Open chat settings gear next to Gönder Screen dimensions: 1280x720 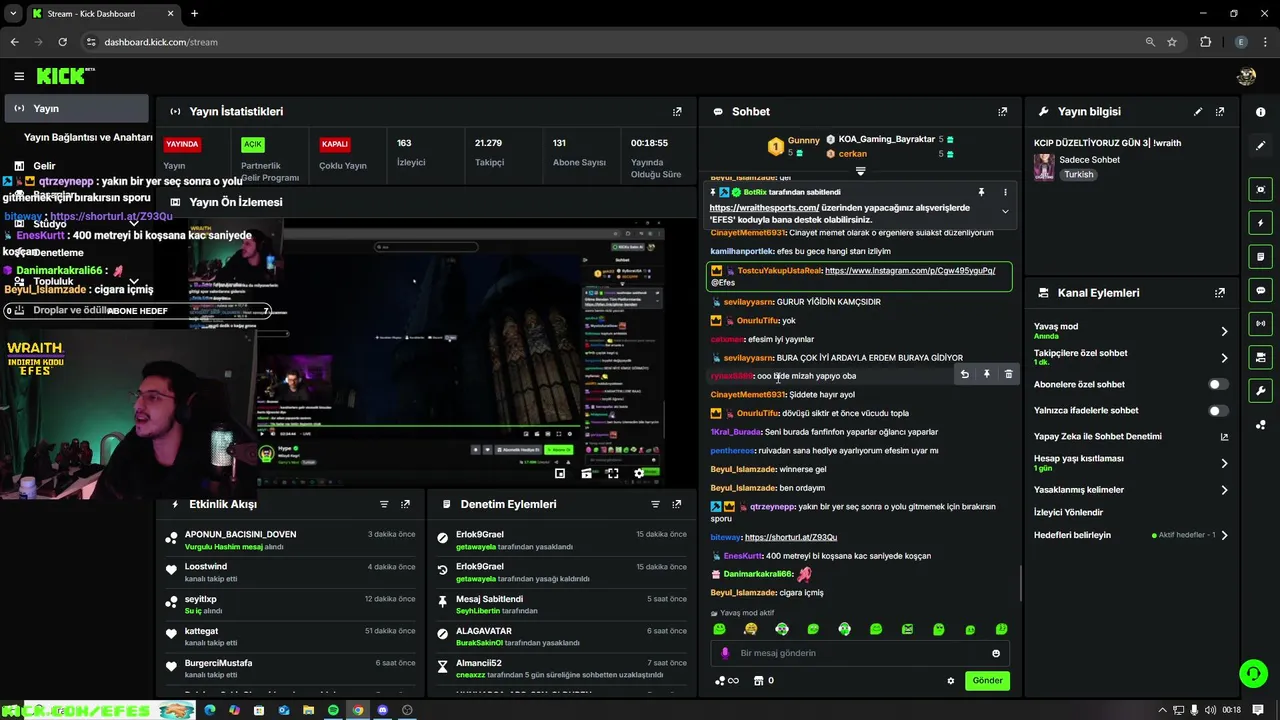951,681
